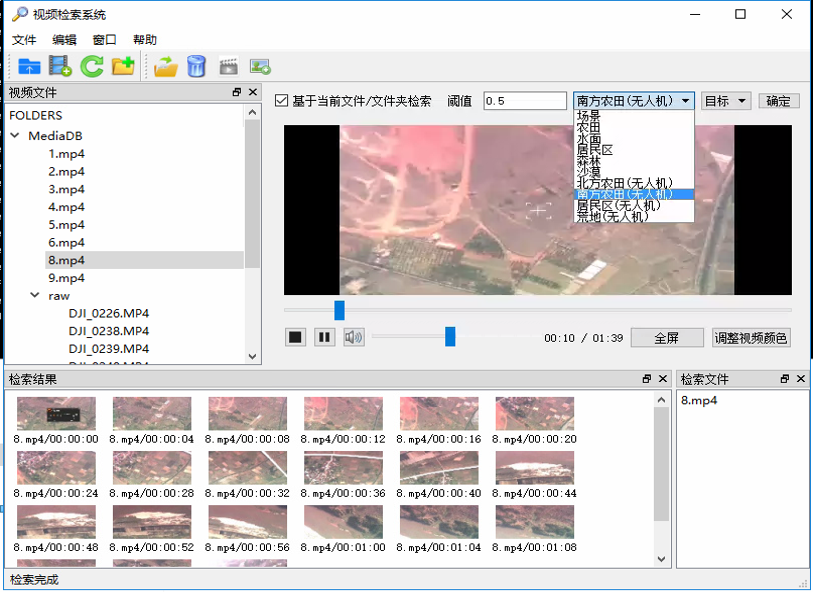Screen dimensions: 813x592
Task: Open the 文件 menu
Action: tap(24, 40)
